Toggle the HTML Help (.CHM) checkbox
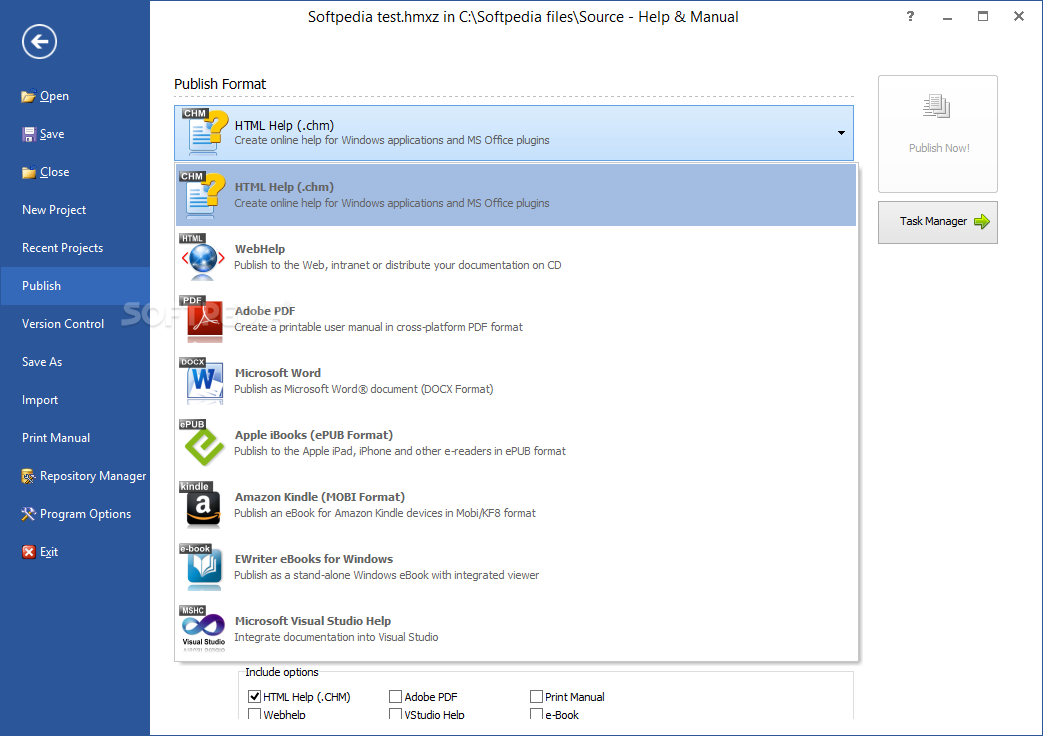This screenshot has height=736, width=1043. (254, 697)
